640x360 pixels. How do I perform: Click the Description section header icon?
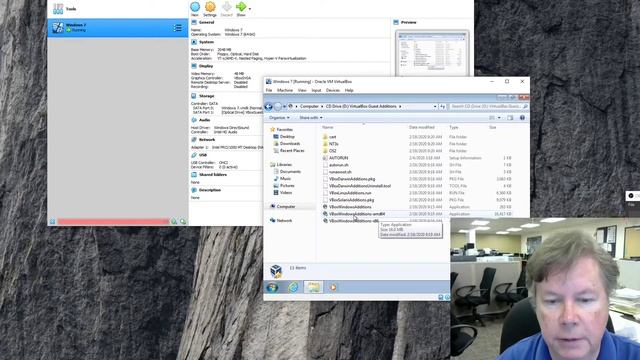coord(194,190)
